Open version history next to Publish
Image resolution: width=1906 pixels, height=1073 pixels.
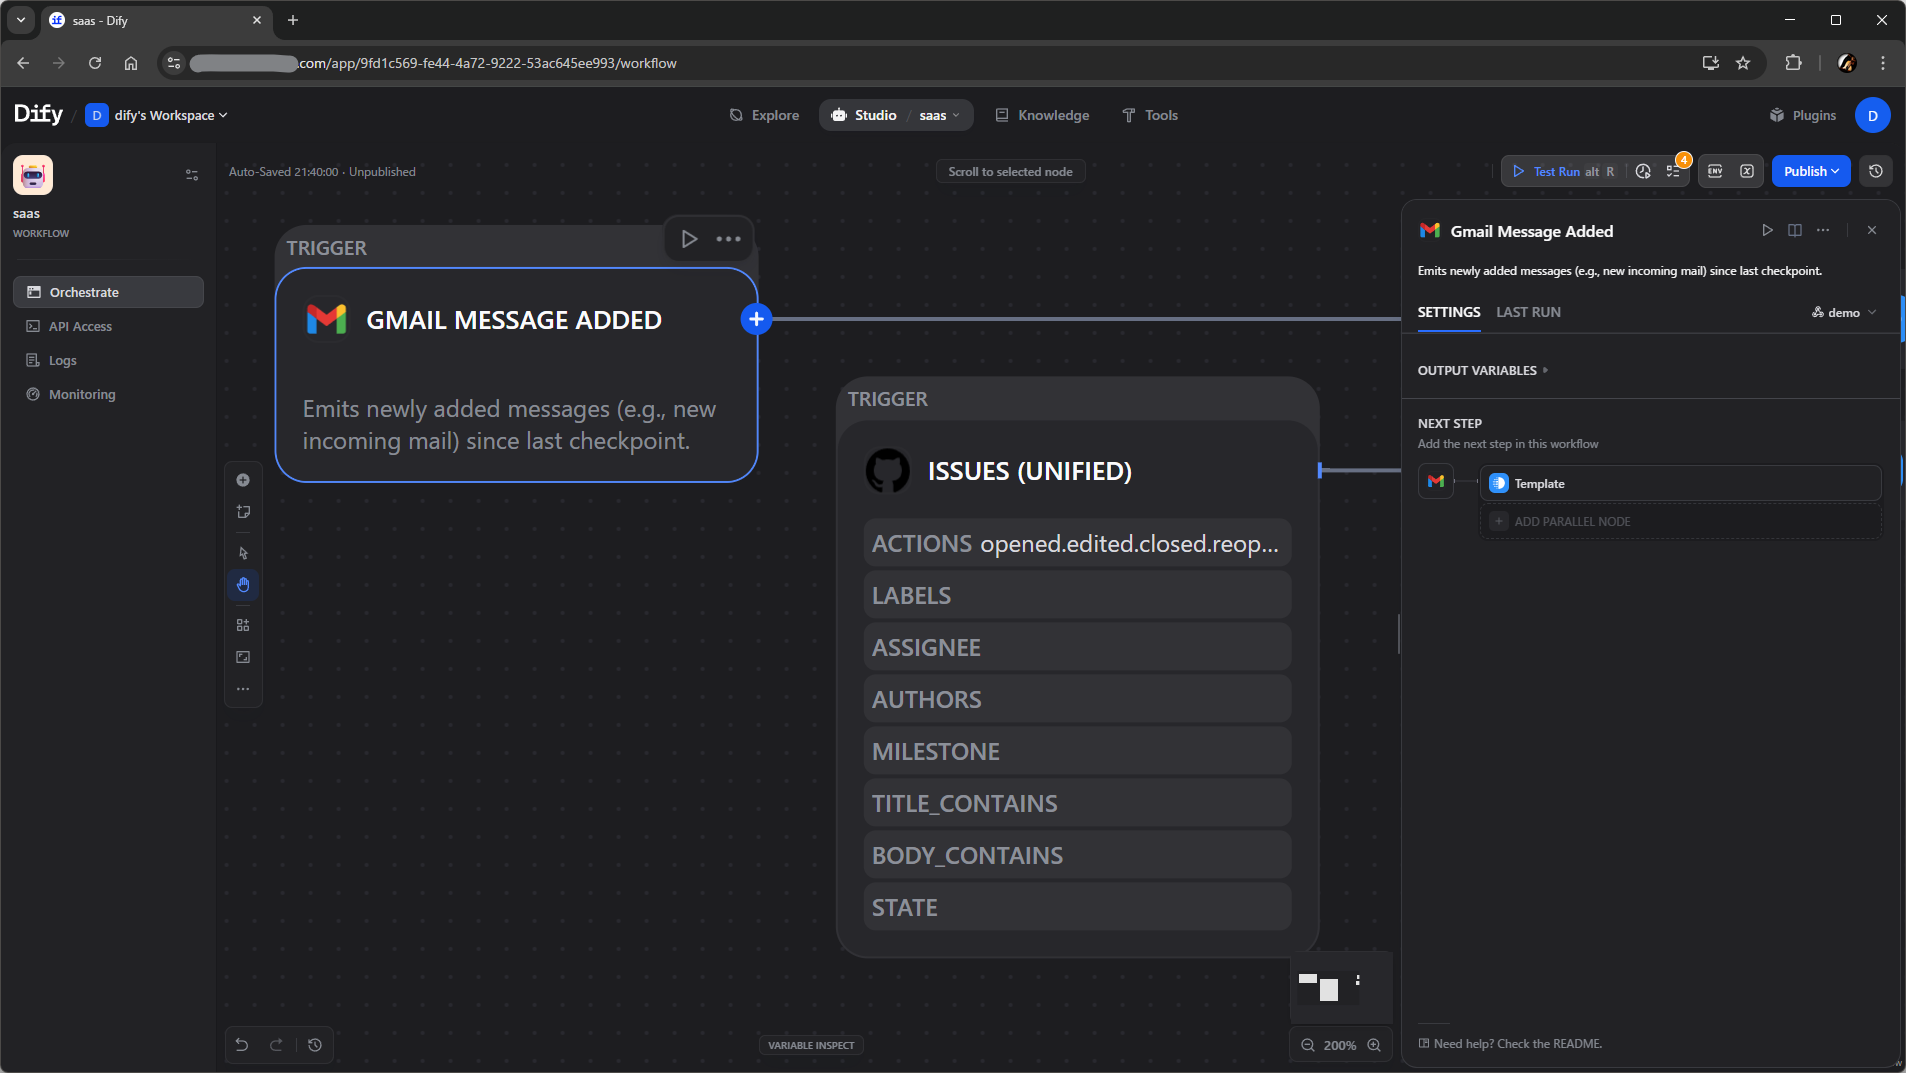click(x=1876, y=171)
